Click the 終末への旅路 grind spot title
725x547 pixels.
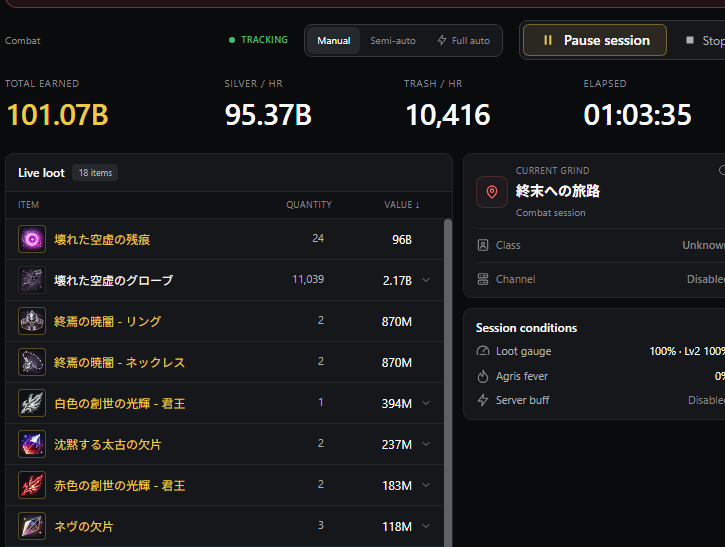pyautogui.click(x=558, y=191)
